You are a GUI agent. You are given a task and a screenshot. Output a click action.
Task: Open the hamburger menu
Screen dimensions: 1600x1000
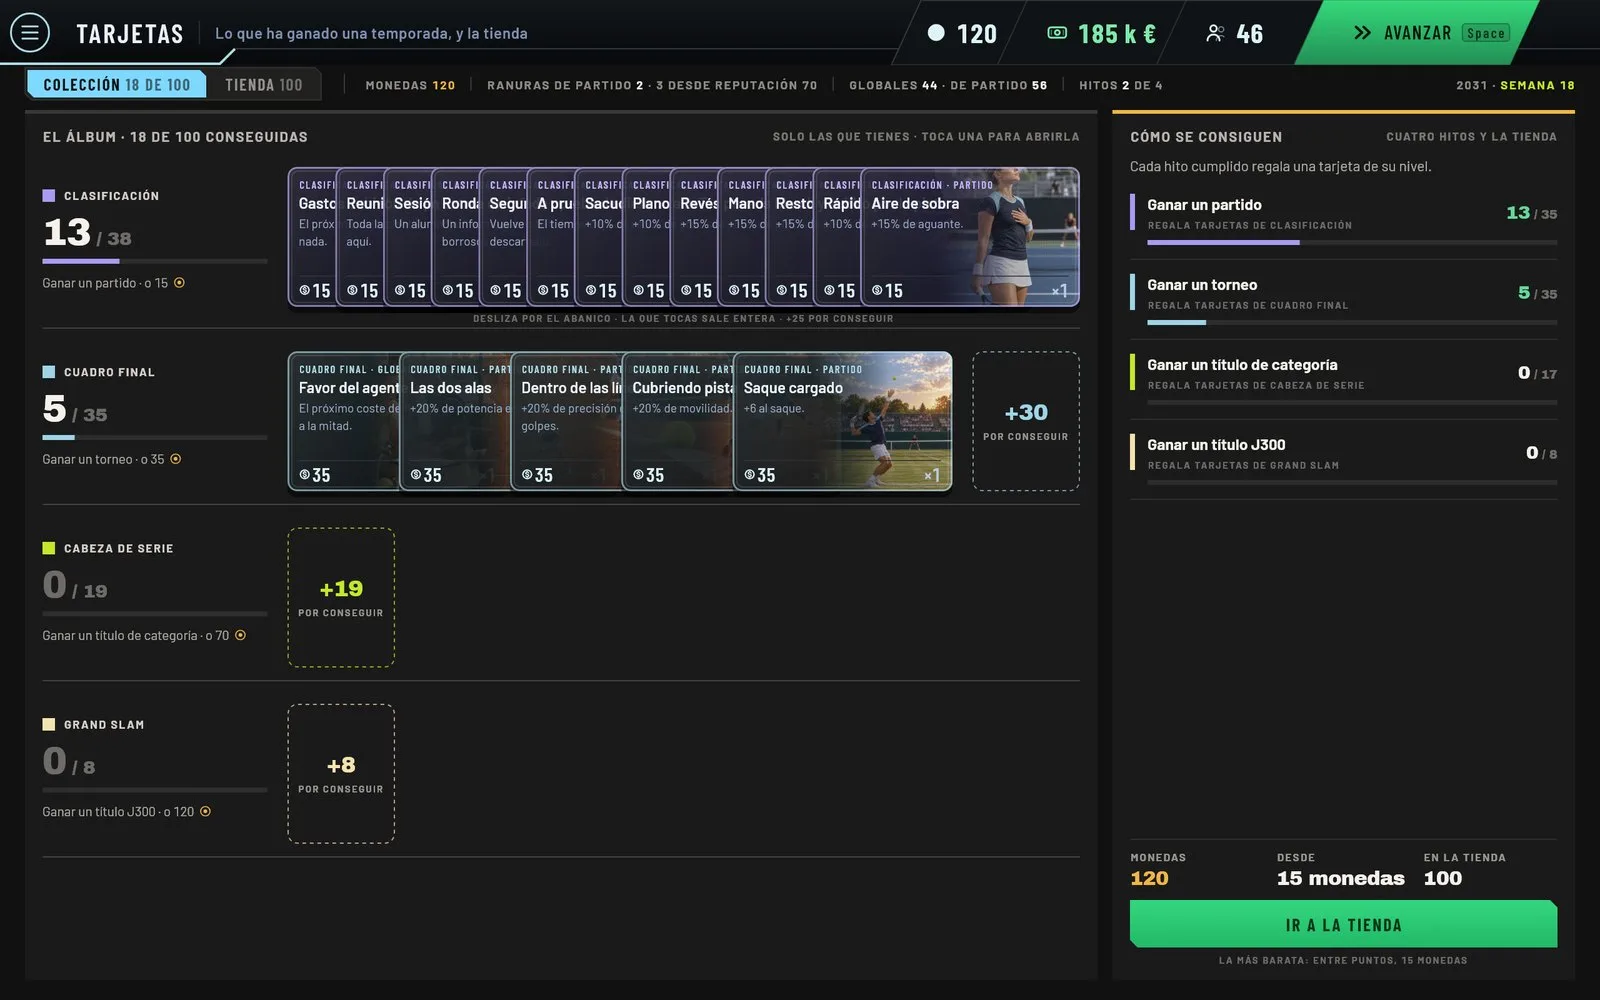coord(30,33)
